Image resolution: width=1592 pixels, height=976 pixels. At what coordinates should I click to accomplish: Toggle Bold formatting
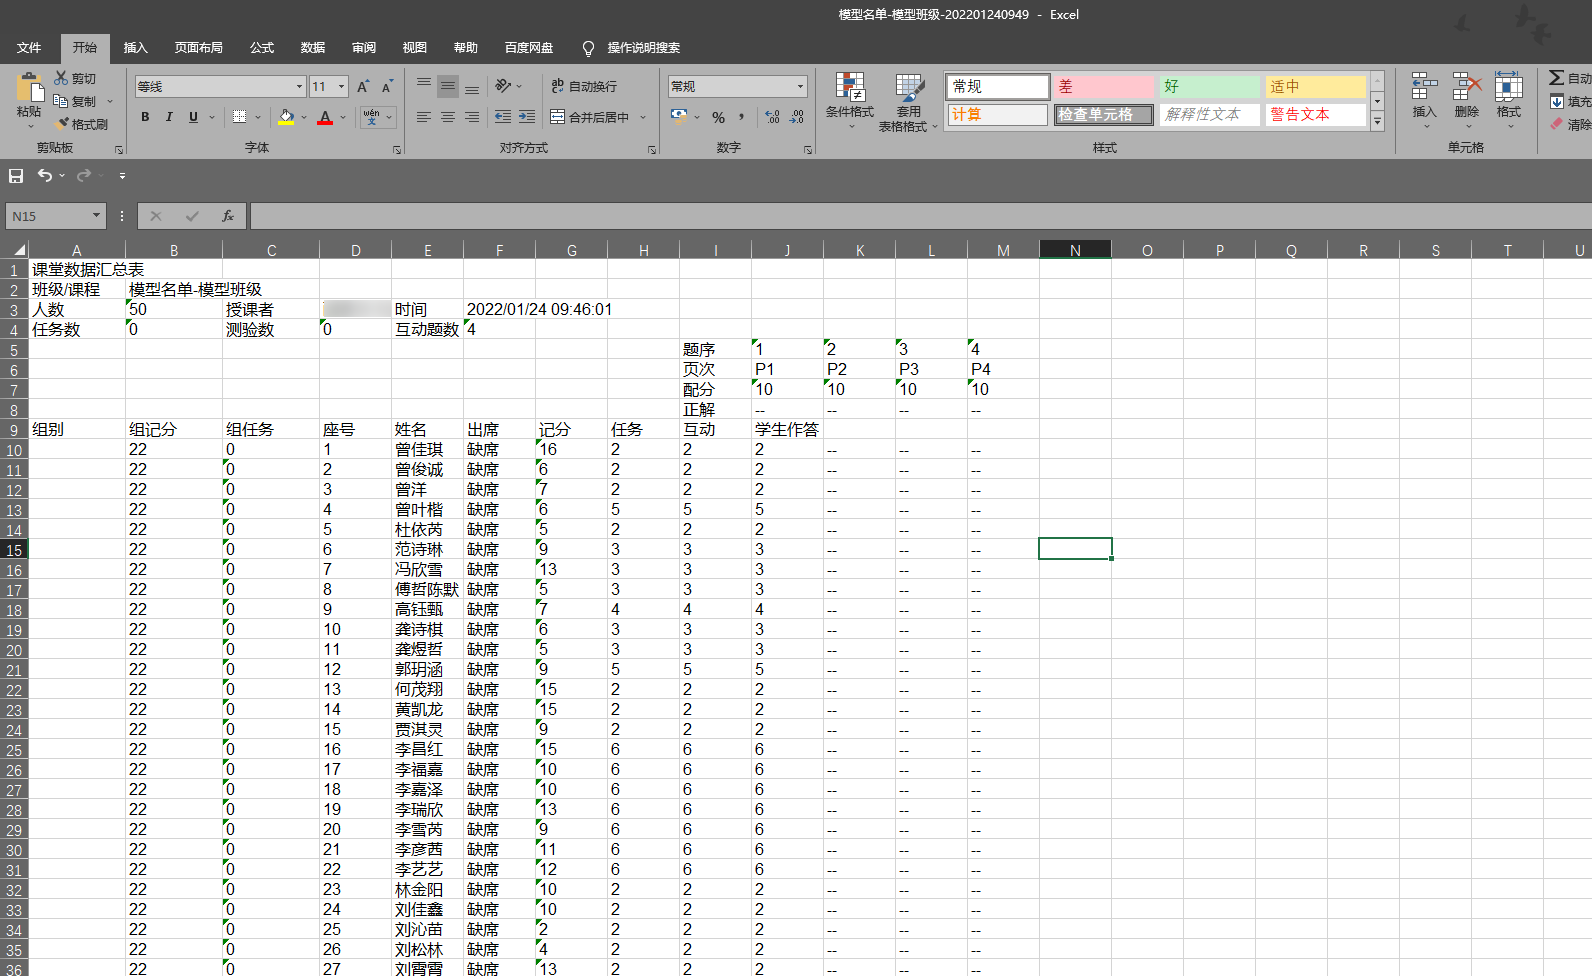(145, 118)
